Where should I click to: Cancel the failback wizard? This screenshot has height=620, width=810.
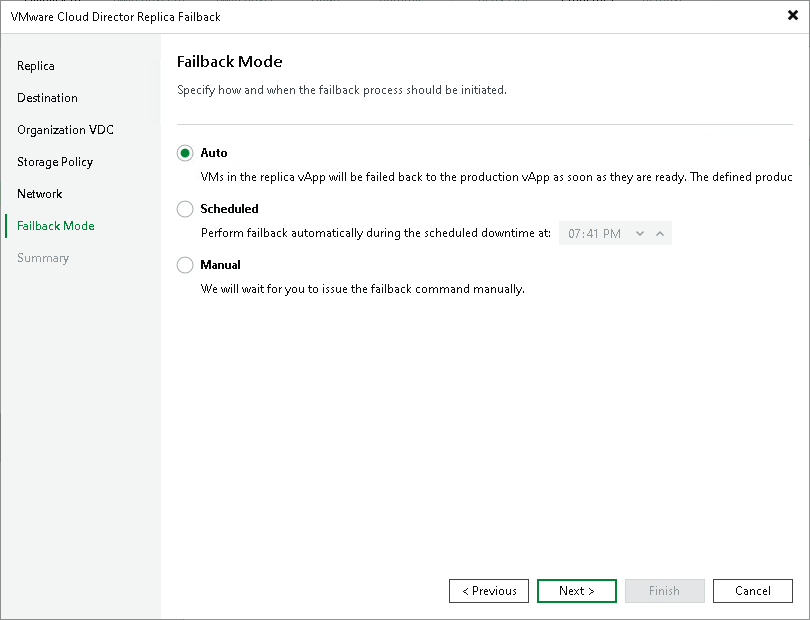(753, 591)
